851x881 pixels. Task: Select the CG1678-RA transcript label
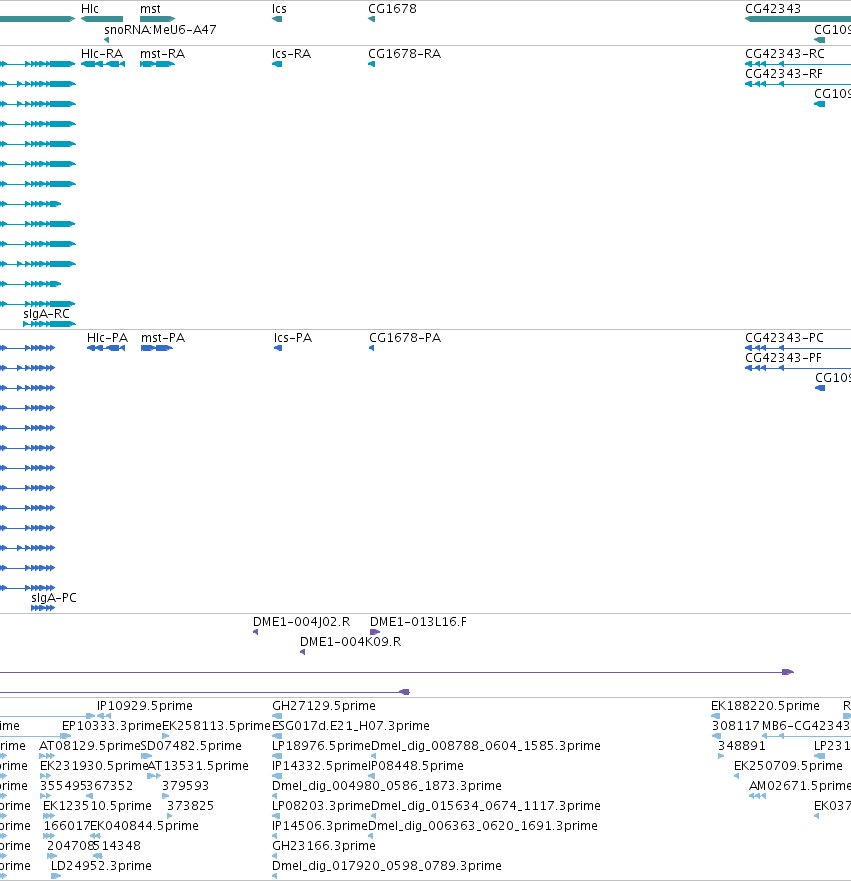coord(404,54)
